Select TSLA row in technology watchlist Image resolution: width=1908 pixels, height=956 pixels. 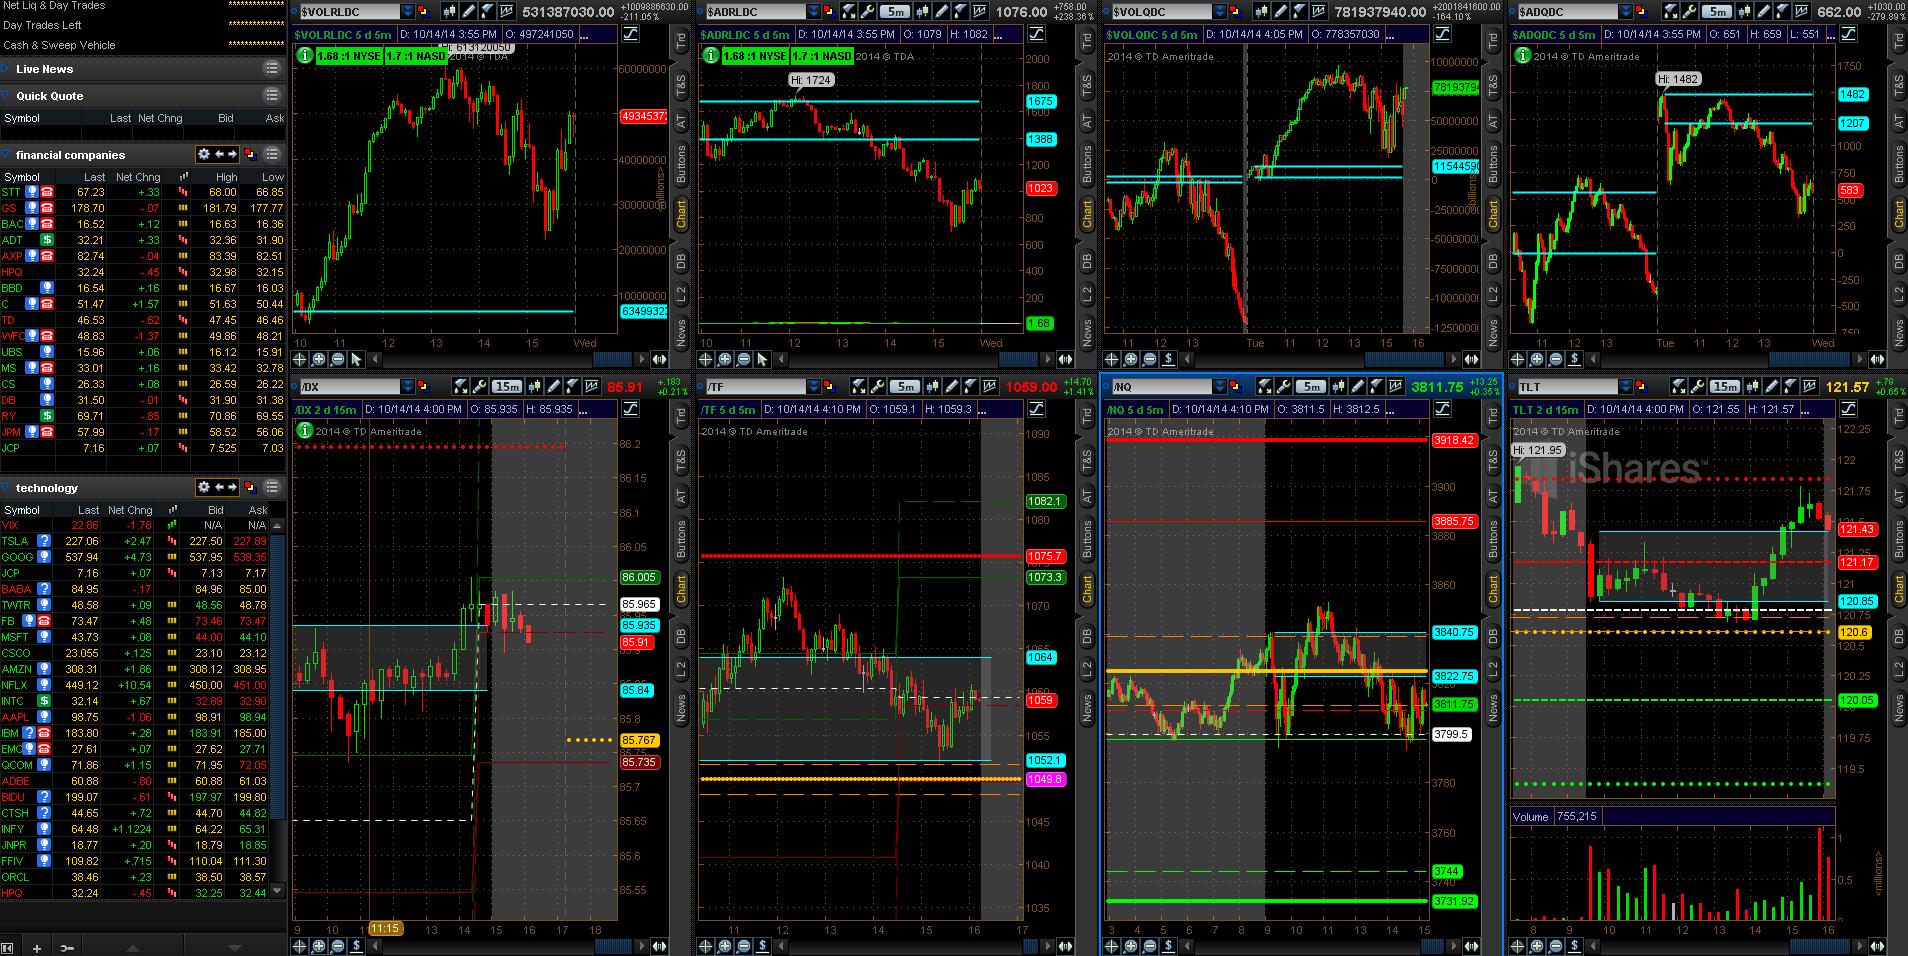tap(135, 541)
